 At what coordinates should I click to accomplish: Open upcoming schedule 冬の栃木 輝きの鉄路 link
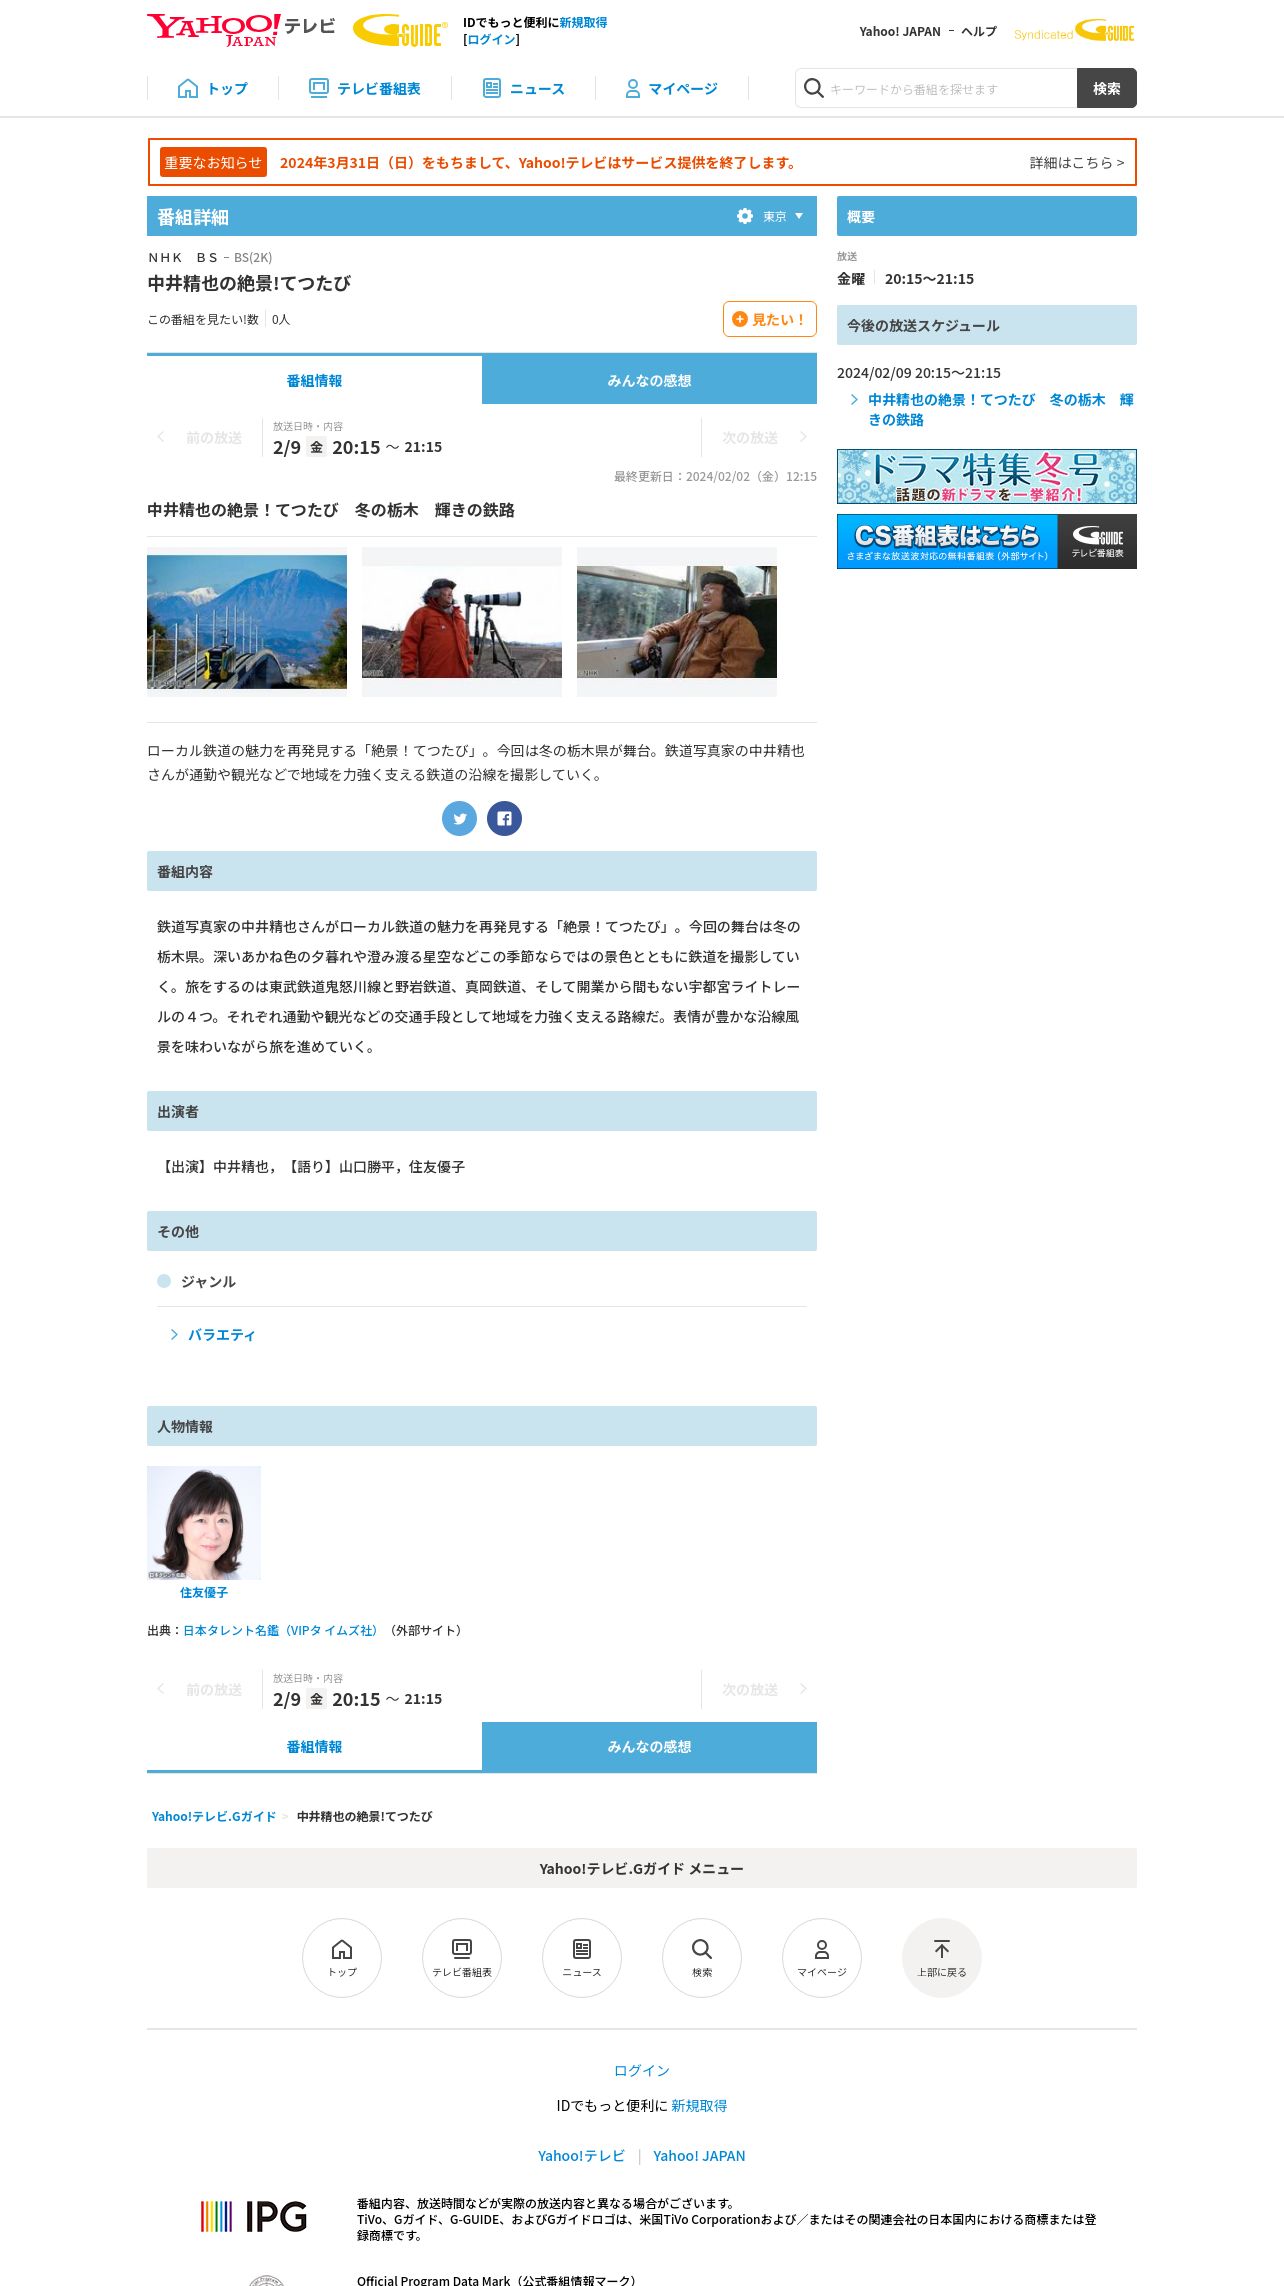point(1000,410)
